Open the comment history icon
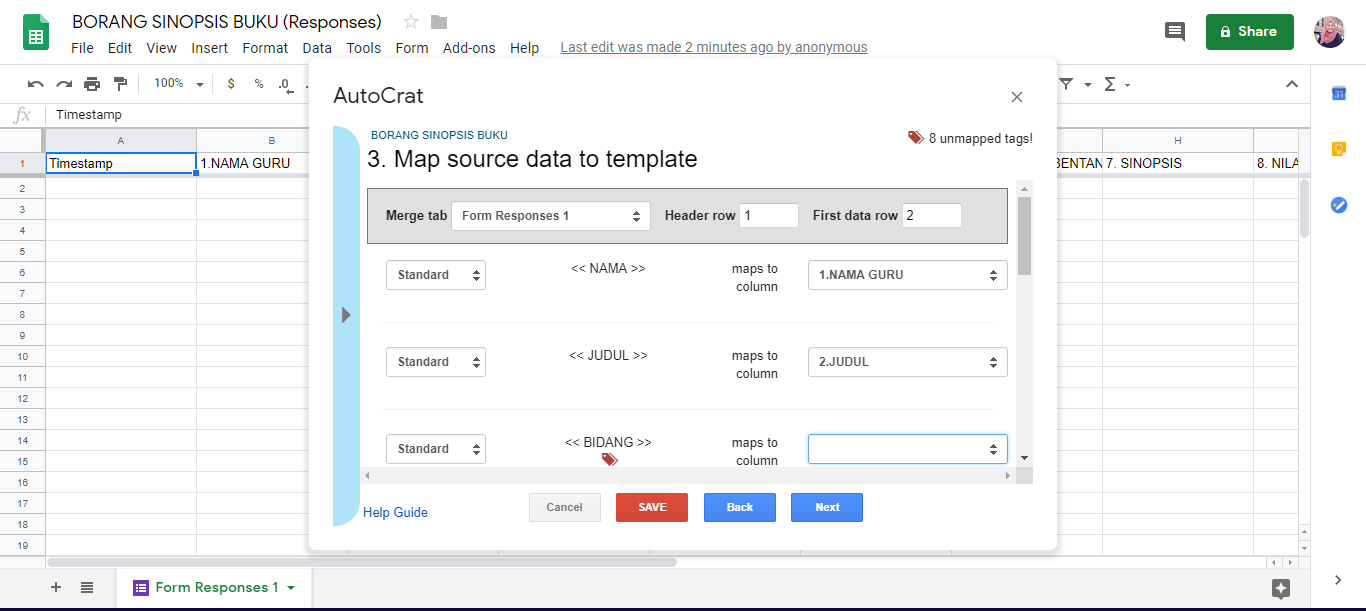This screenshot has height=611, width=1366. [1175, 32]
